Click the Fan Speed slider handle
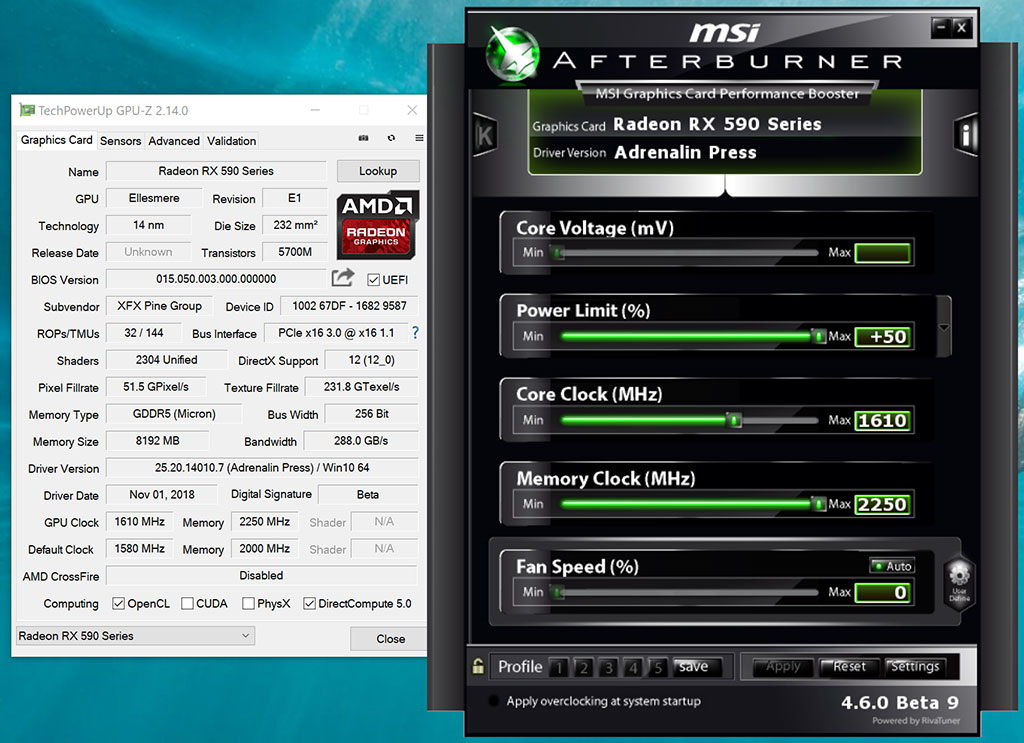 (x=557, y=592)
